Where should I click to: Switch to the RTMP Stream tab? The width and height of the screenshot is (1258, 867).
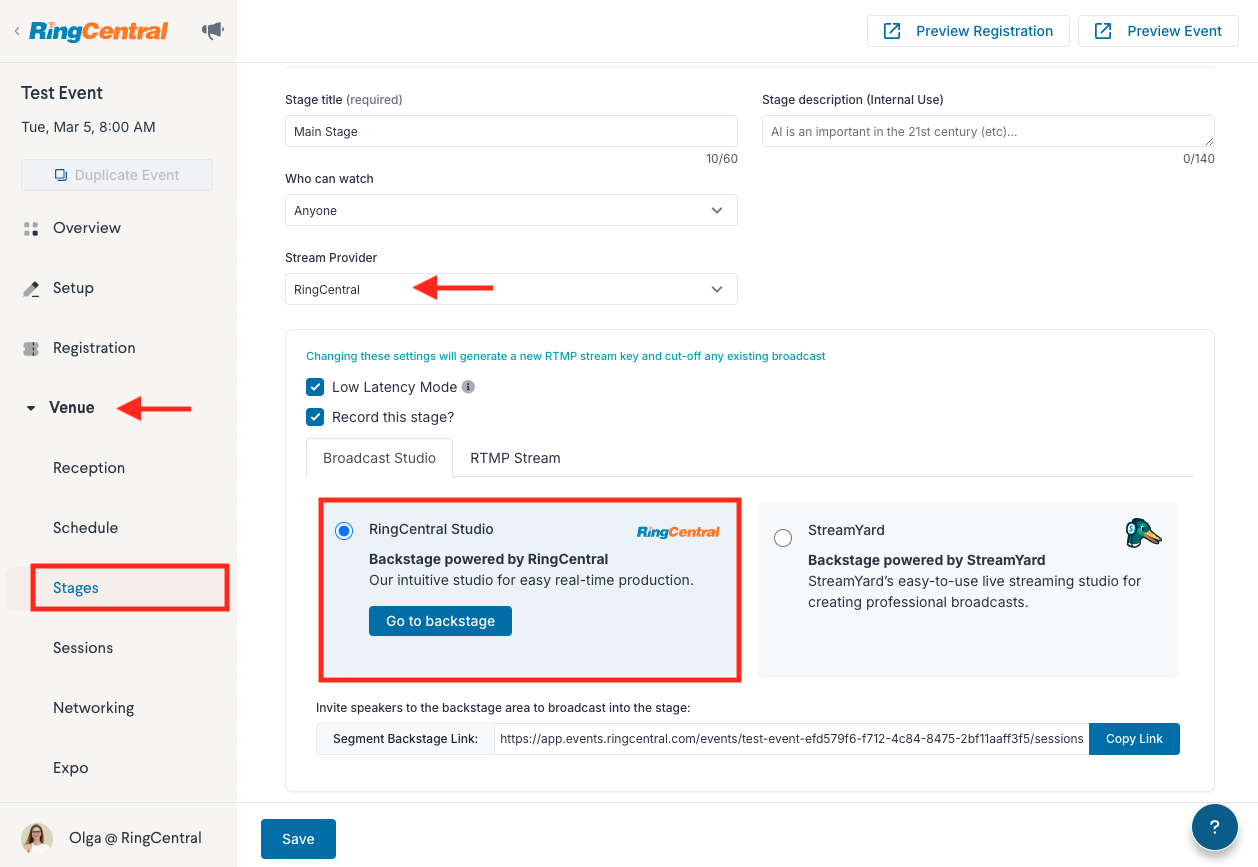515,458
